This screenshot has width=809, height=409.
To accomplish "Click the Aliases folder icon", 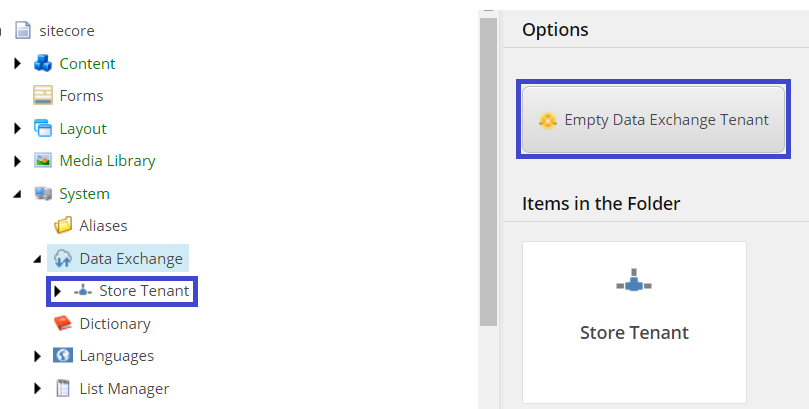I will 63,225.
